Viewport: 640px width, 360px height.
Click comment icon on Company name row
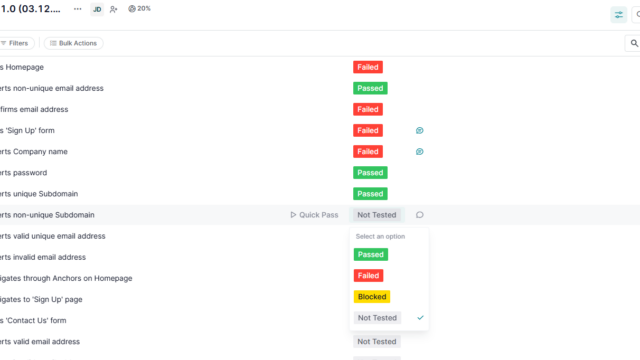(420, 152)
